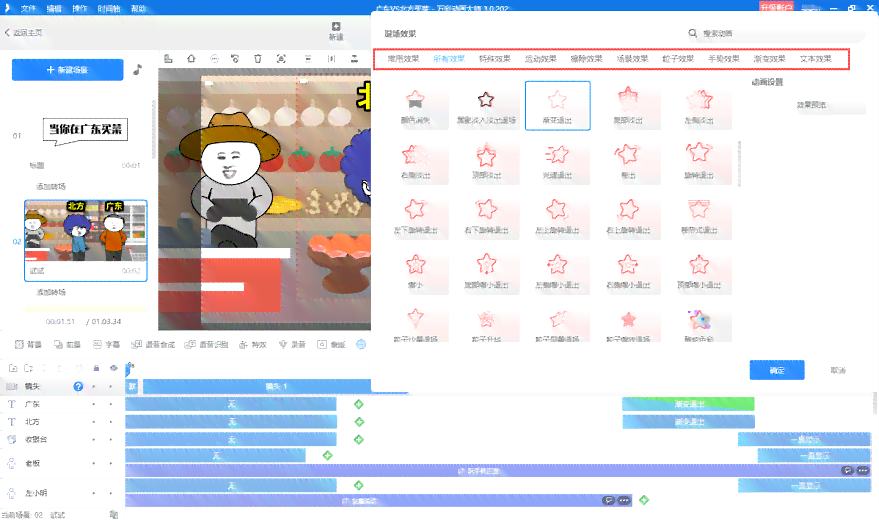Select the 左下旋转退出 effect
The image size is (879, 520).
coord(415,216)
